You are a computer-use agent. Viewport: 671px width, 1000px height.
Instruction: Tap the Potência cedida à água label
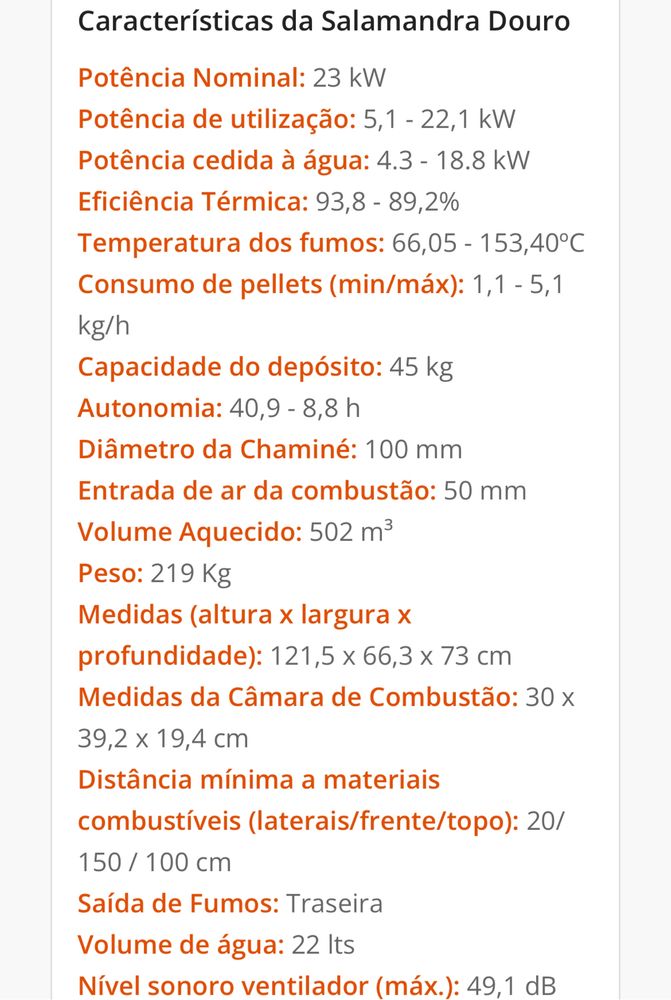click(224, 161)
